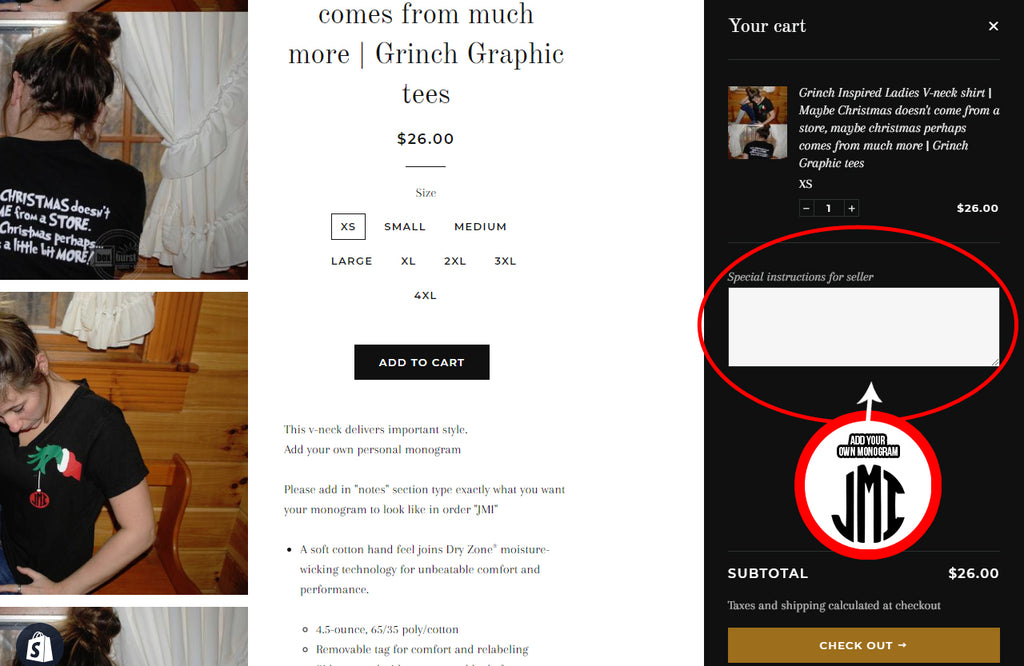Select size 4XL
The width and height of the screenshot is (1024, 666).
coord(425,296)
